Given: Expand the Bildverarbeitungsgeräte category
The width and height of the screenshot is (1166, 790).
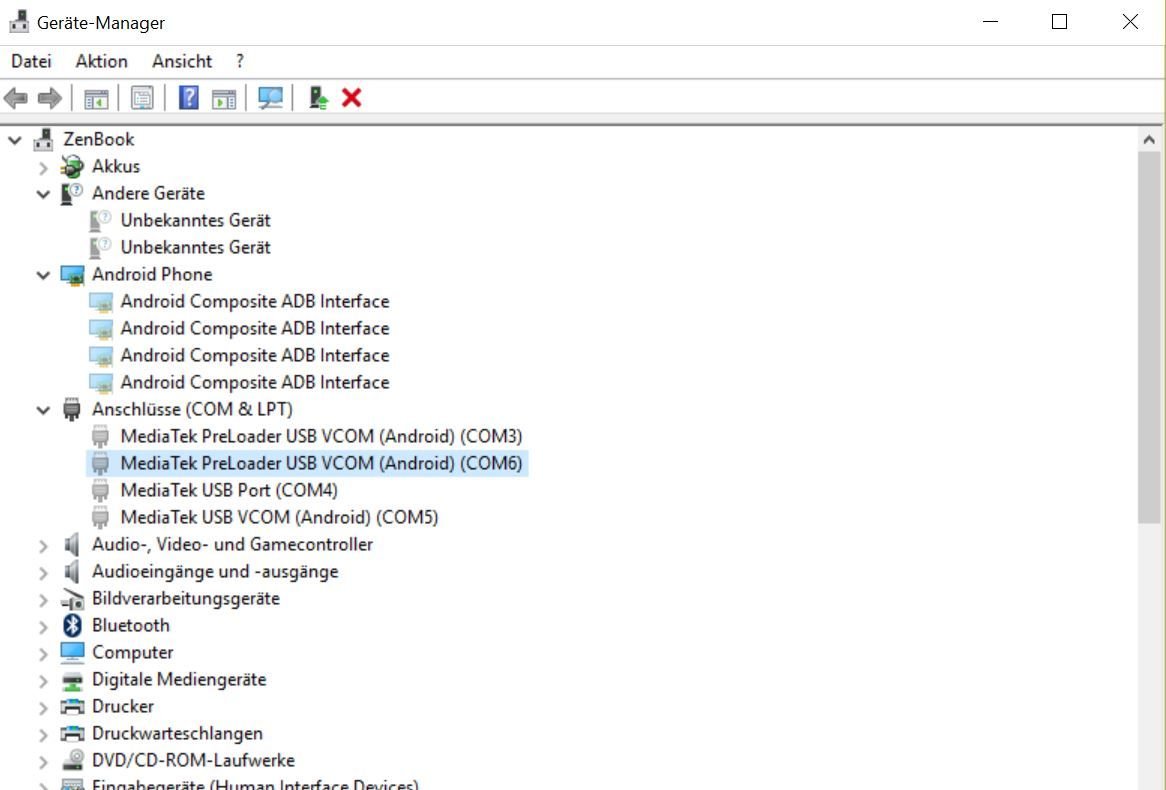Looking at the screenshot, I should click(43, 600).
